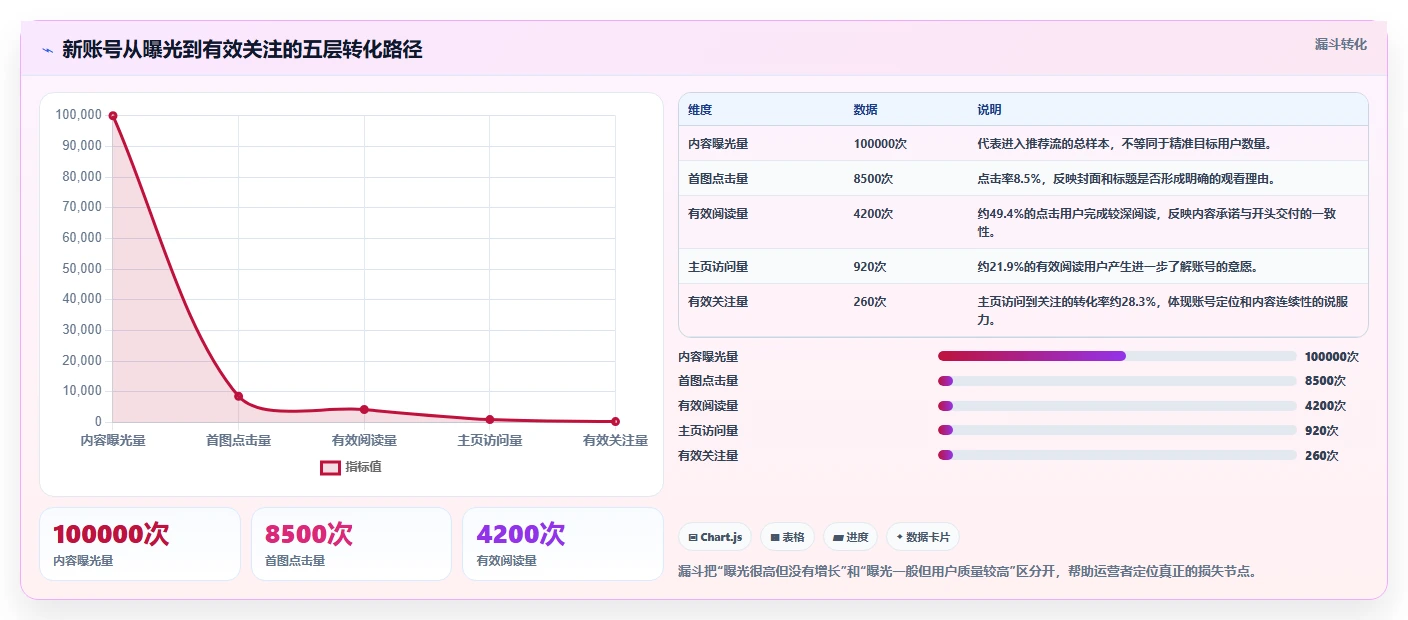Click the chart data point at 有效阅读量
The height and width of the screenshot is (620, 1408).
click(364, 409)
